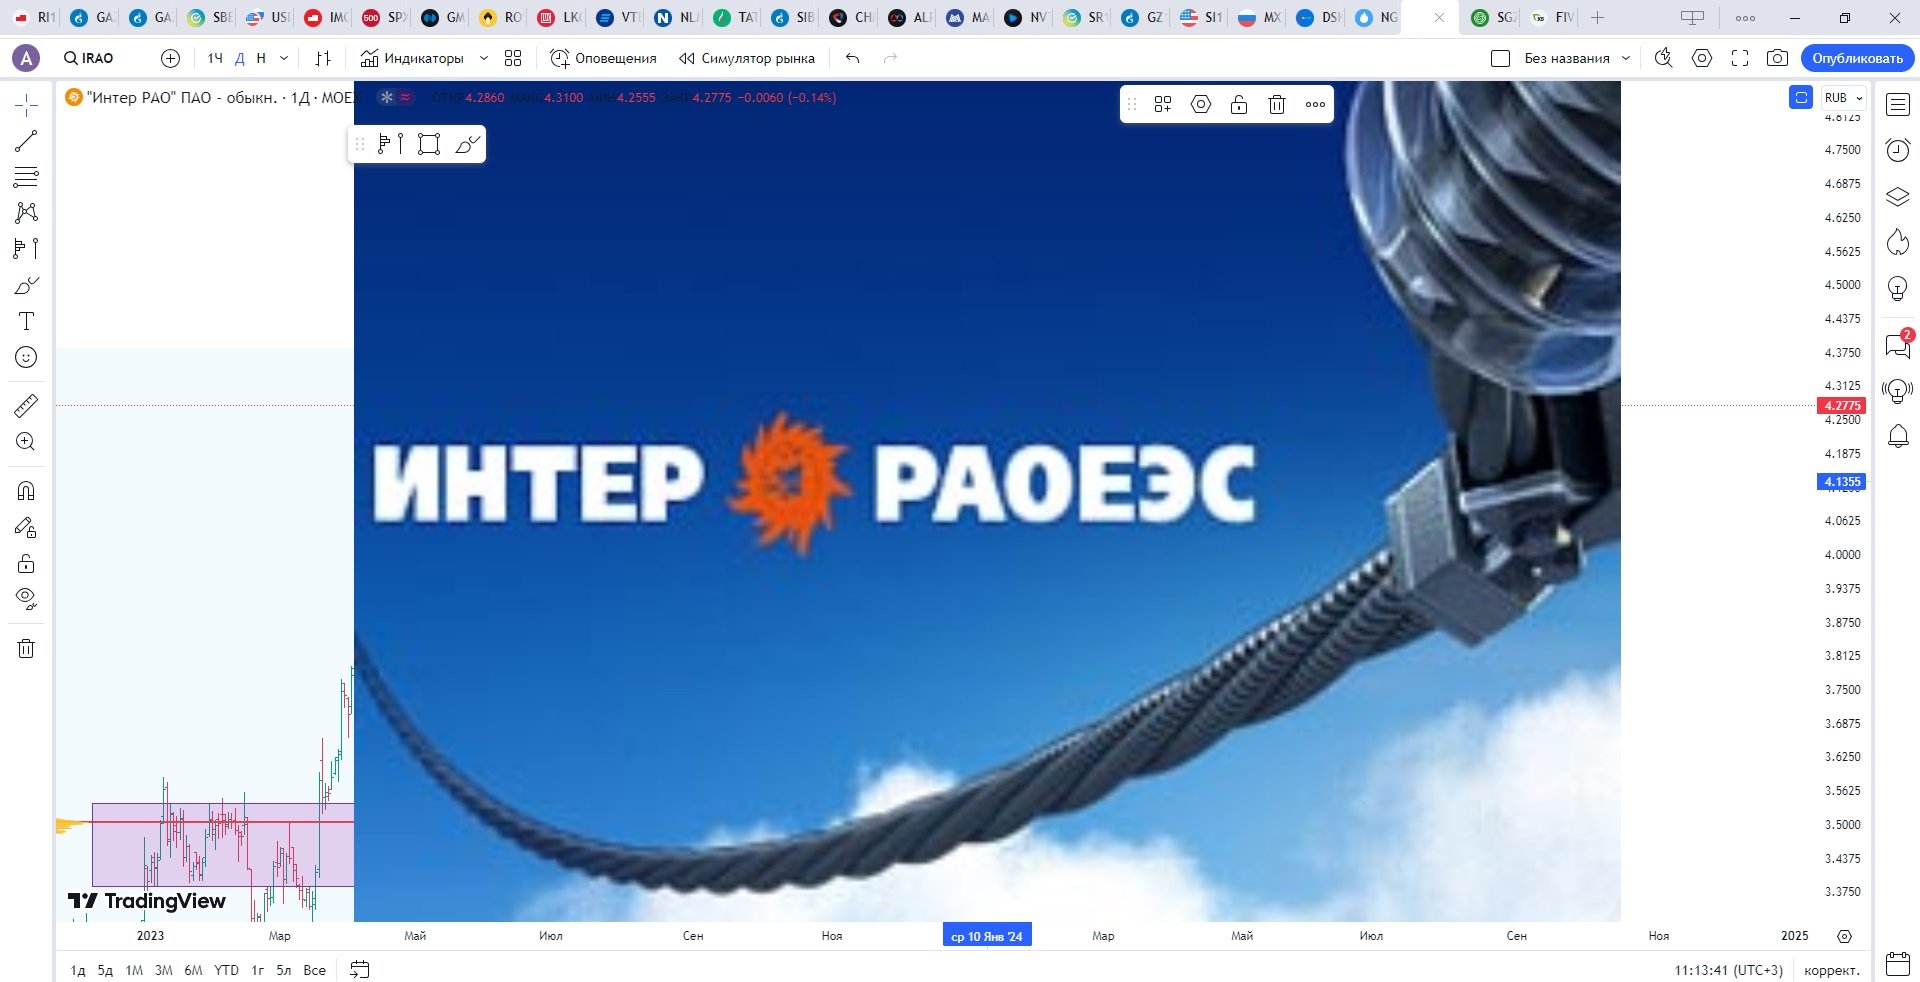Select the 'Все' date range

(x=314, y=970)
